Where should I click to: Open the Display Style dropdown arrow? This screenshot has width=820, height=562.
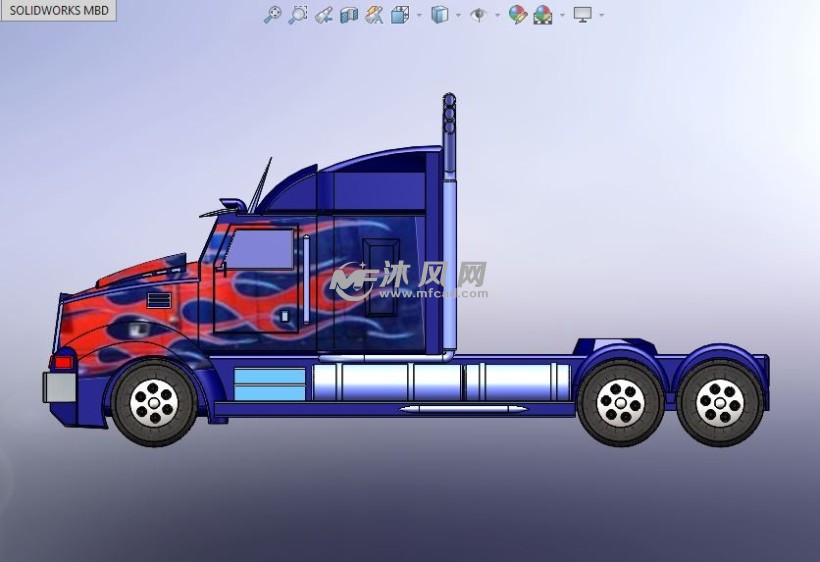coord(458,15)
